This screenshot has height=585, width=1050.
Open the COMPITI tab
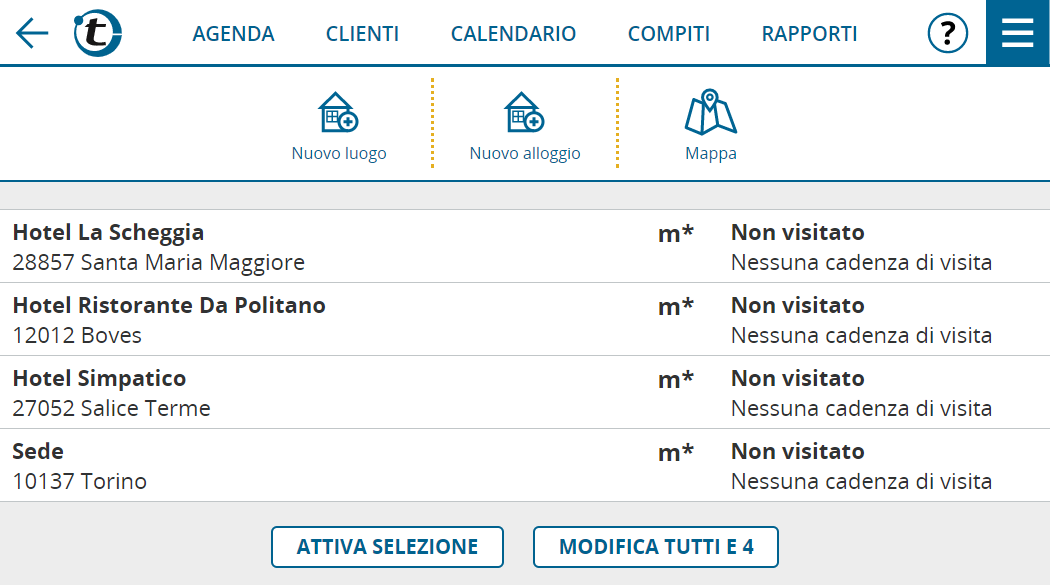pyautogui.click(x=668, y=33)
